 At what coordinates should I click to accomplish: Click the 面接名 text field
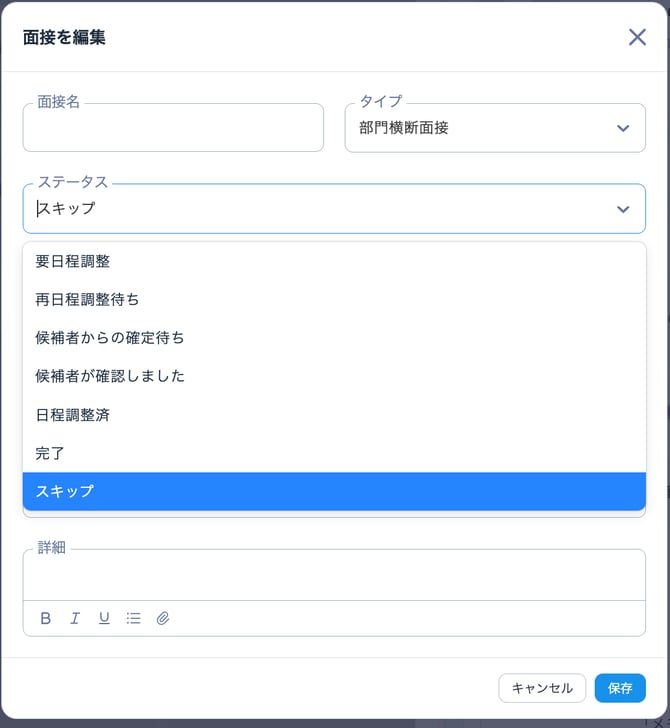(173, 129)
